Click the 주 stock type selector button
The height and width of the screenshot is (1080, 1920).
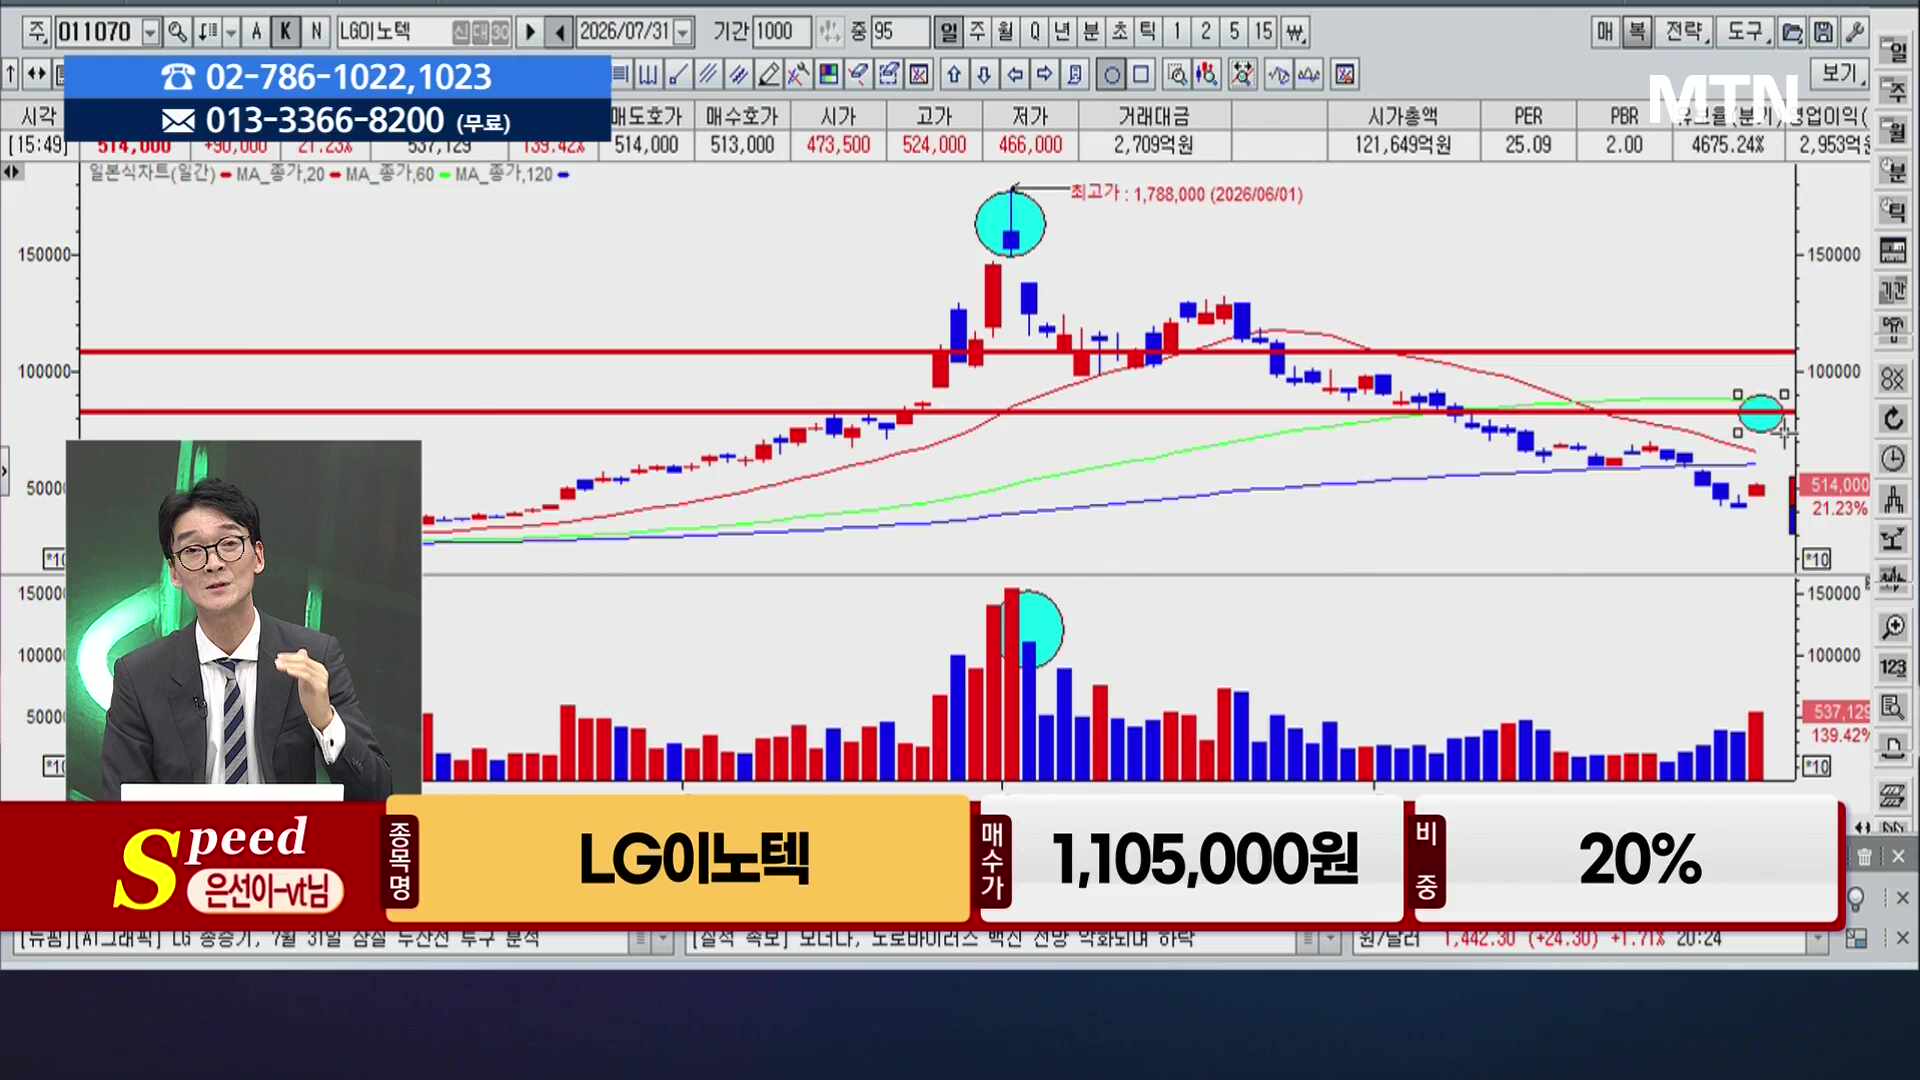[x=37, y=32]
